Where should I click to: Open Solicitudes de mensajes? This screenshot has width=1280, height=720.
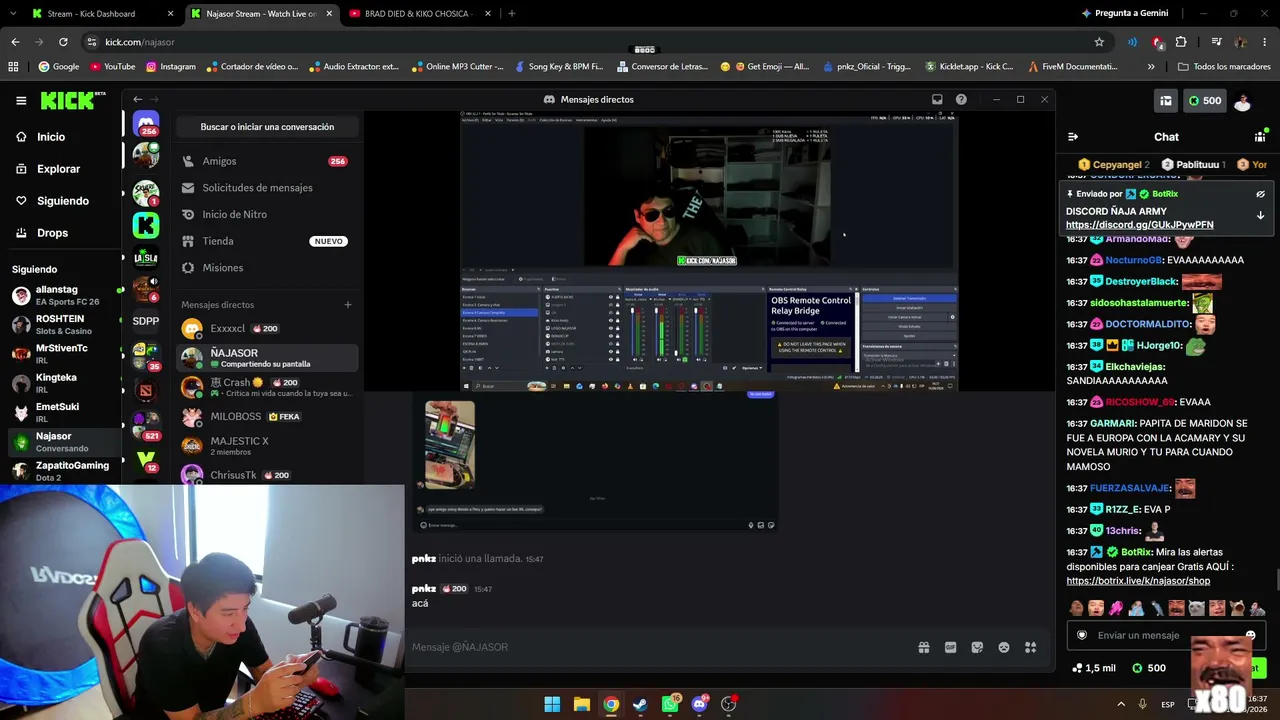tap(265, 188)
